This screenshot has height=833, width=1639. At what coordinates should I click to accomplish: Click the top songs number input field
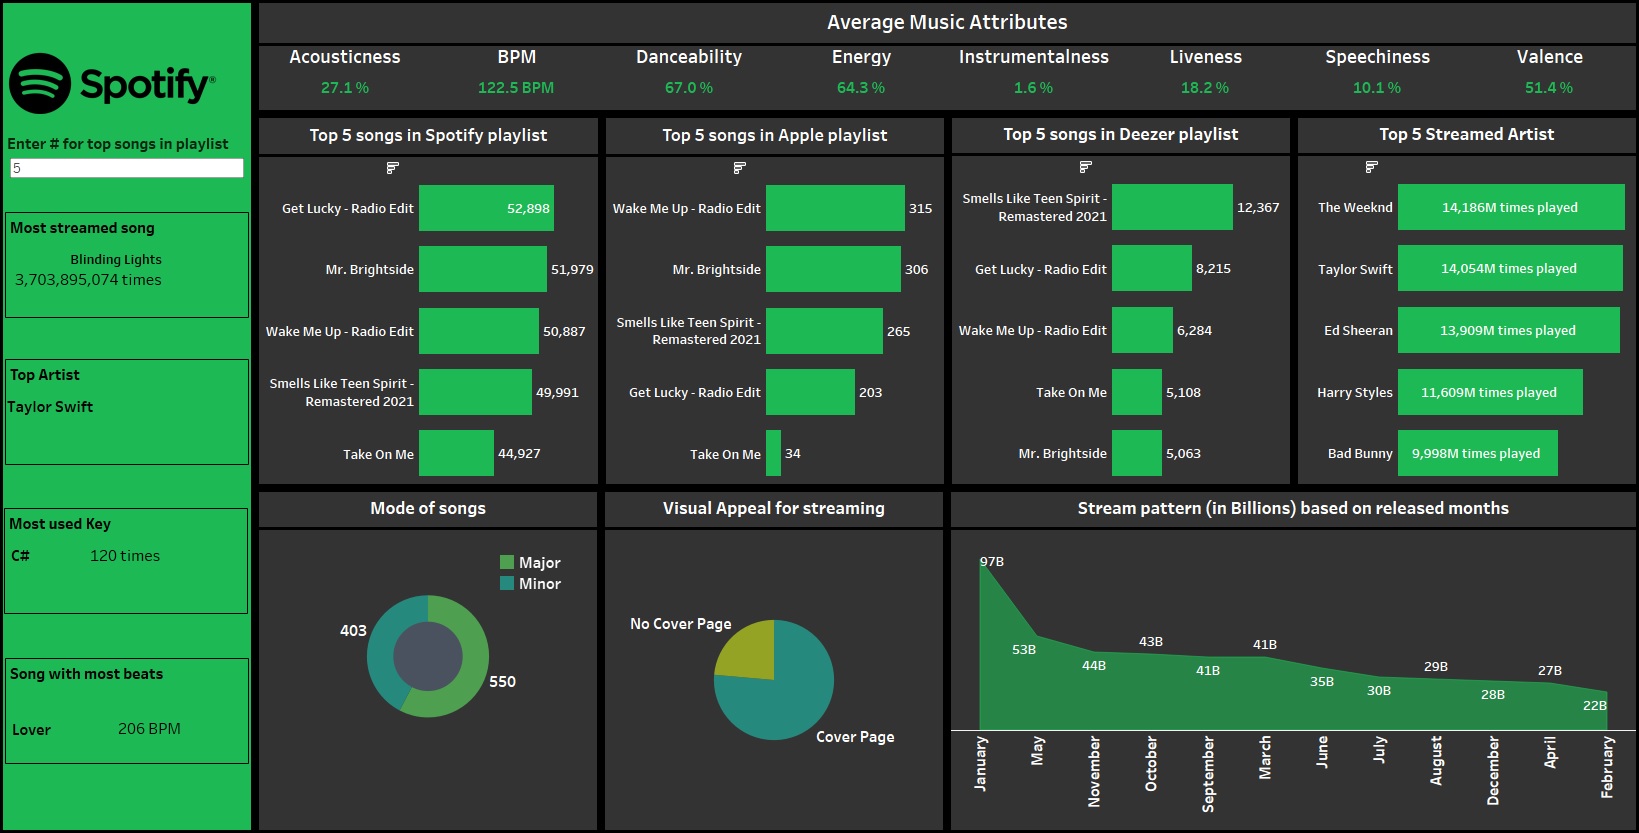coord(126,168)
